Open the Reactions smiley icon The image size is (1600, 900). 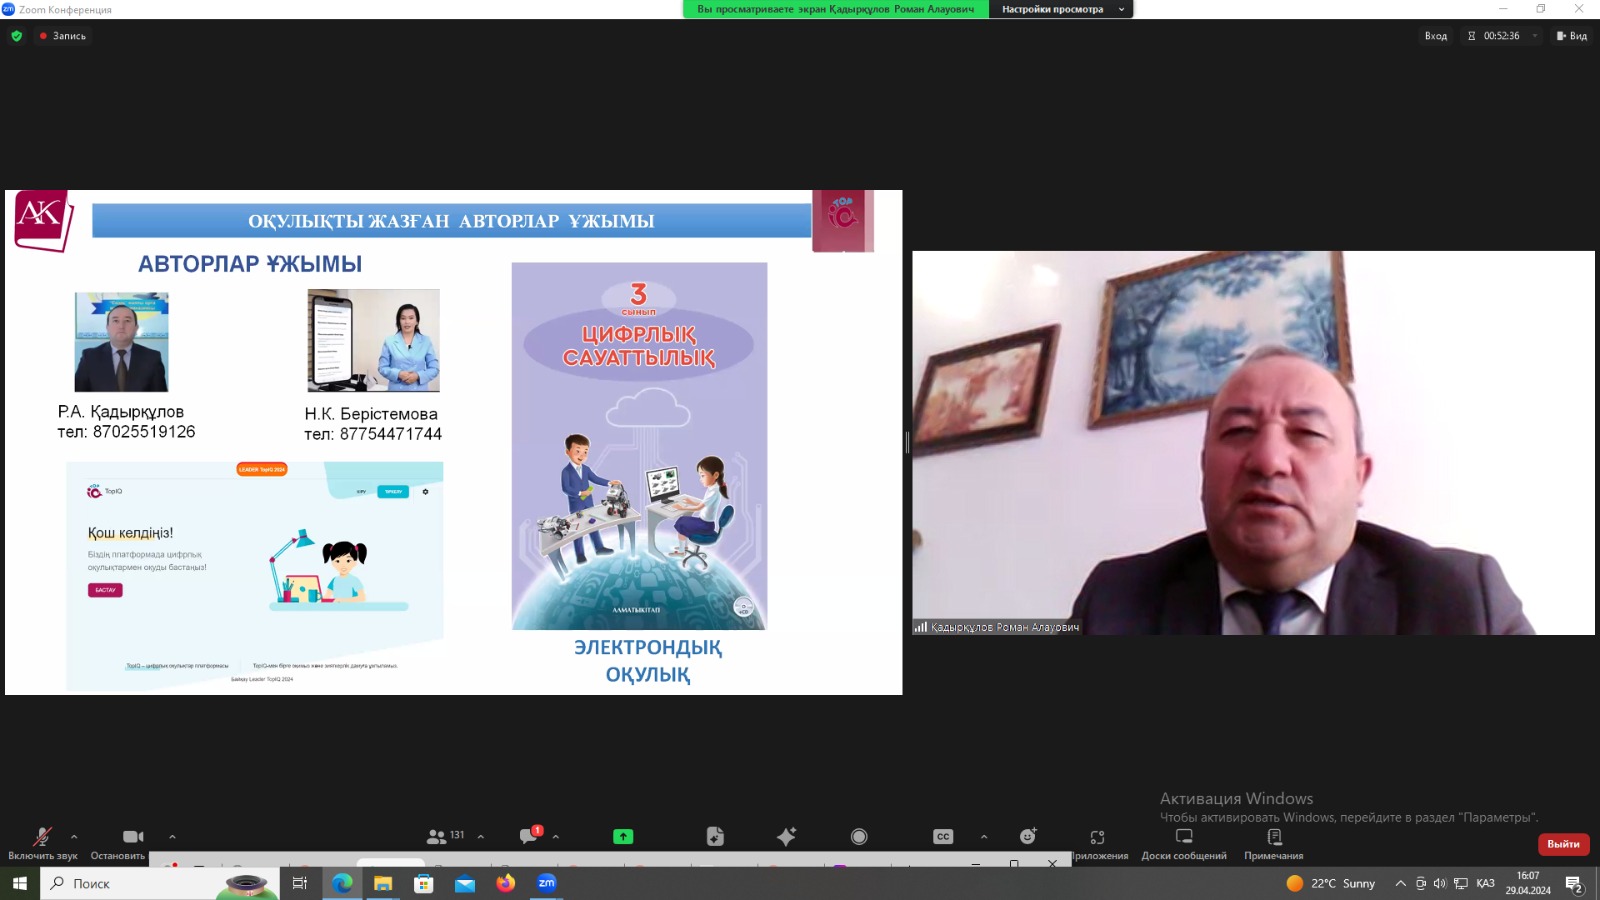click(1028, 836)
